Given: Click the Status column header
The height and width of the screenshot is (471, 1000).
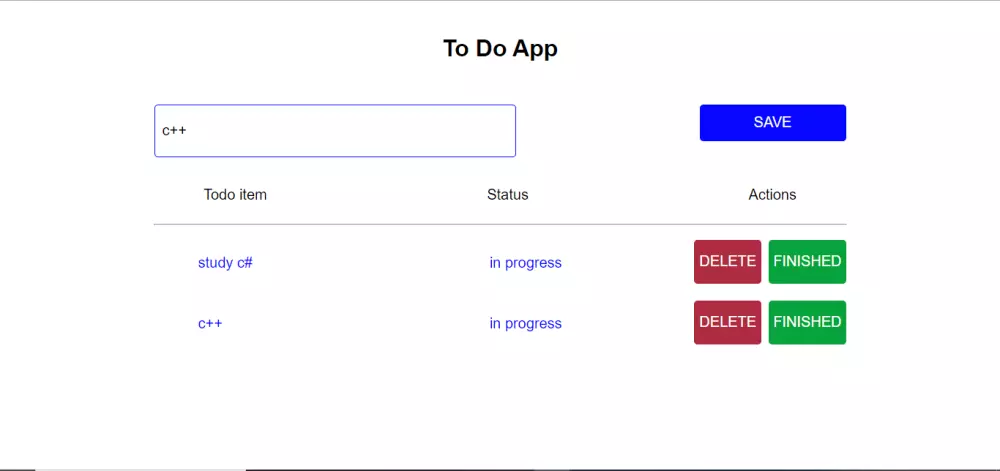Looking at the screenshot, I should pos(507,195).
